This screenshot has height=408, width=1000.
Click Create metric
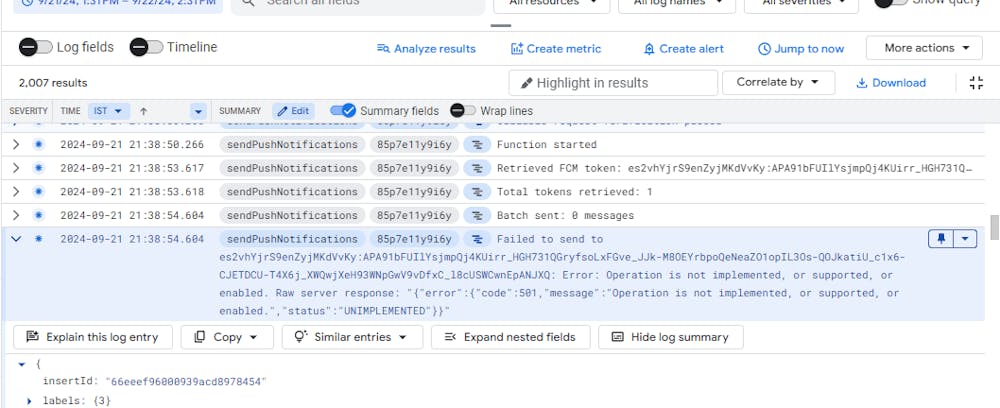(556, 48)
